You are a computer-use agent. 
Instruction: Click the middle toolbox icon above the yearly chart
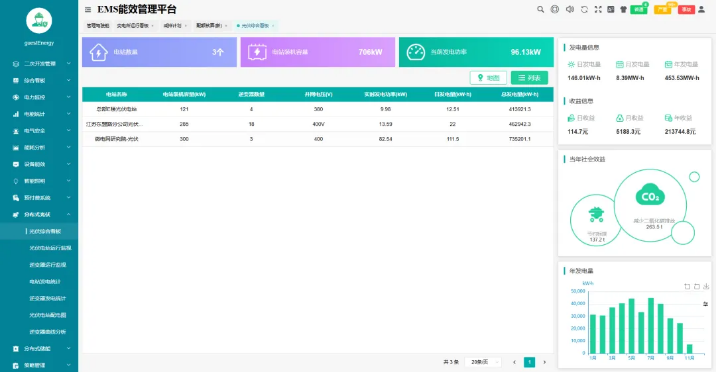[696, 287]
